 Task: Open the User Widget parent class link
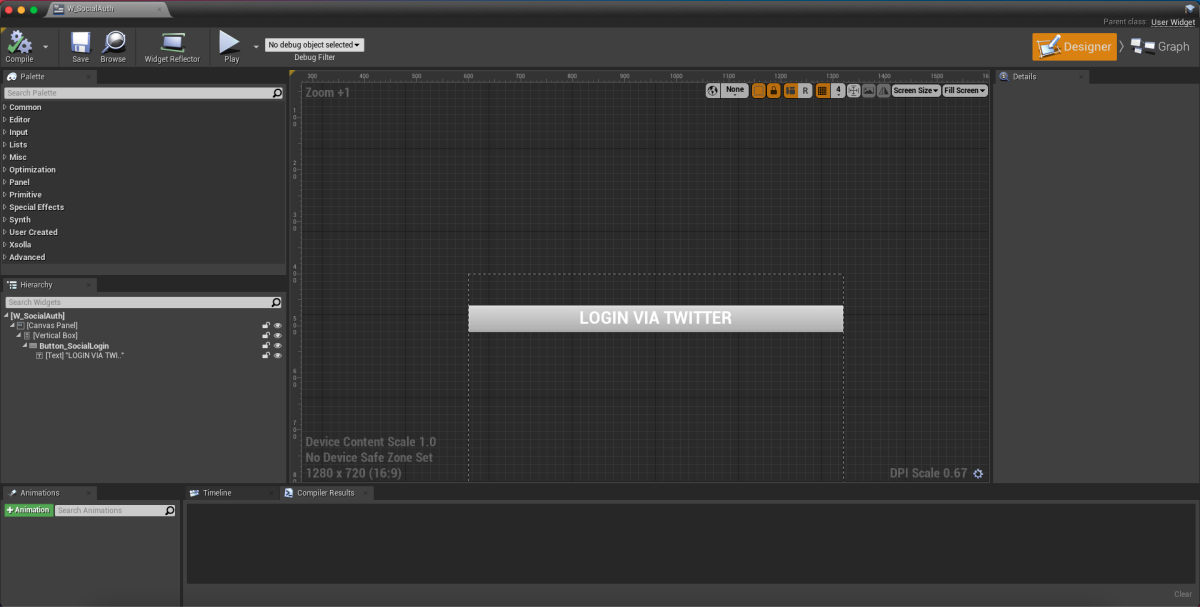click(1172, 21)
